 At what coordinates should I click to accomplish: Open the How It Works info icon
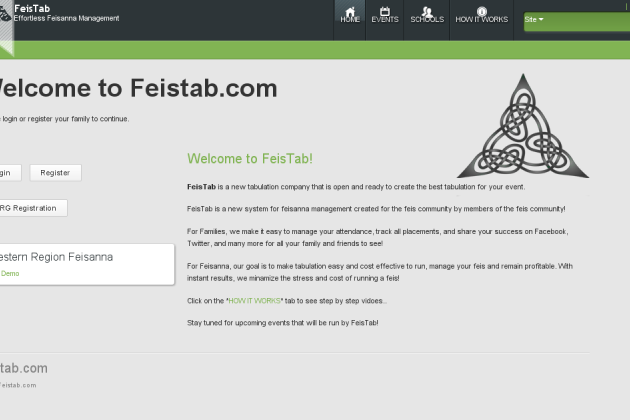[x=482, y=11]
